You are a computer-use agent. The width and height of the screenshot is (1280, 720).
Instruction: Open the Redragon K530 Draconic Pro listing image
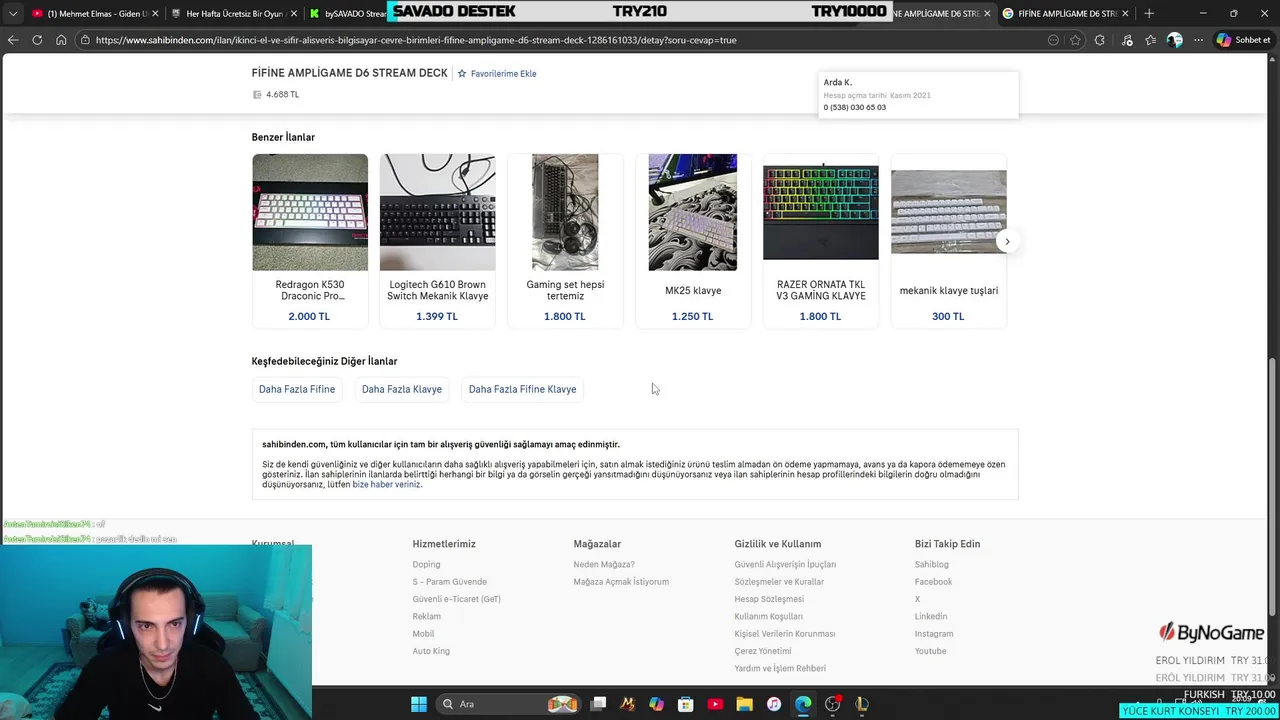[310, 212]
